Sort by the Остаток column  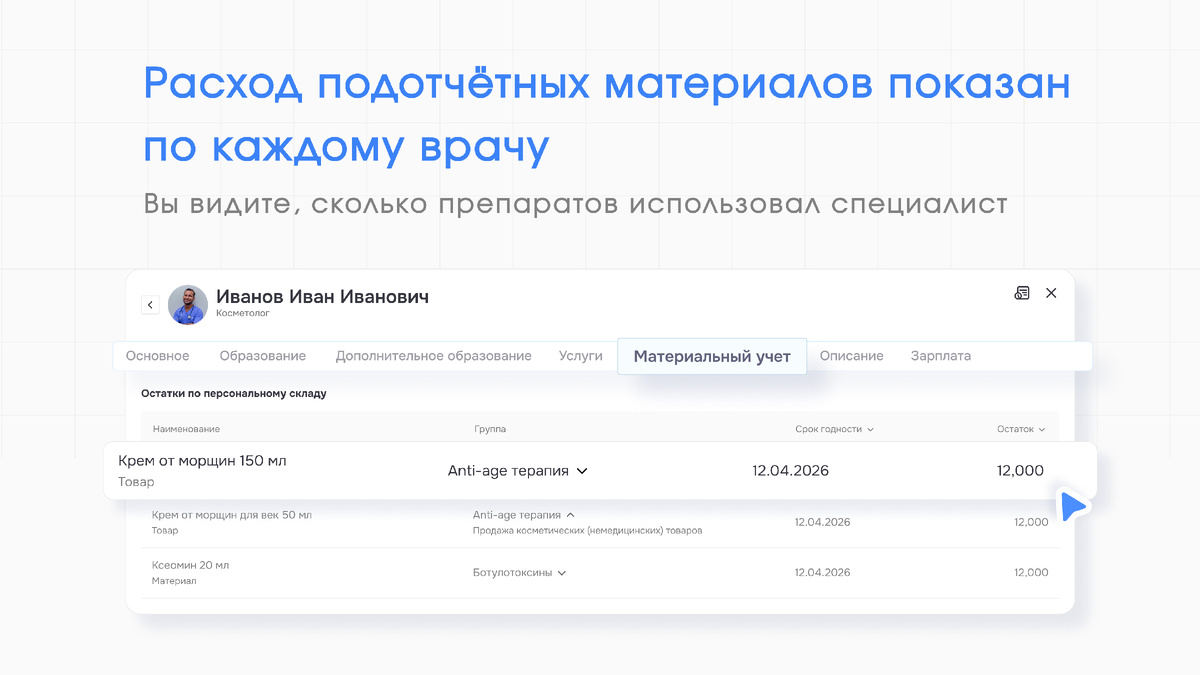(1021, 429)
